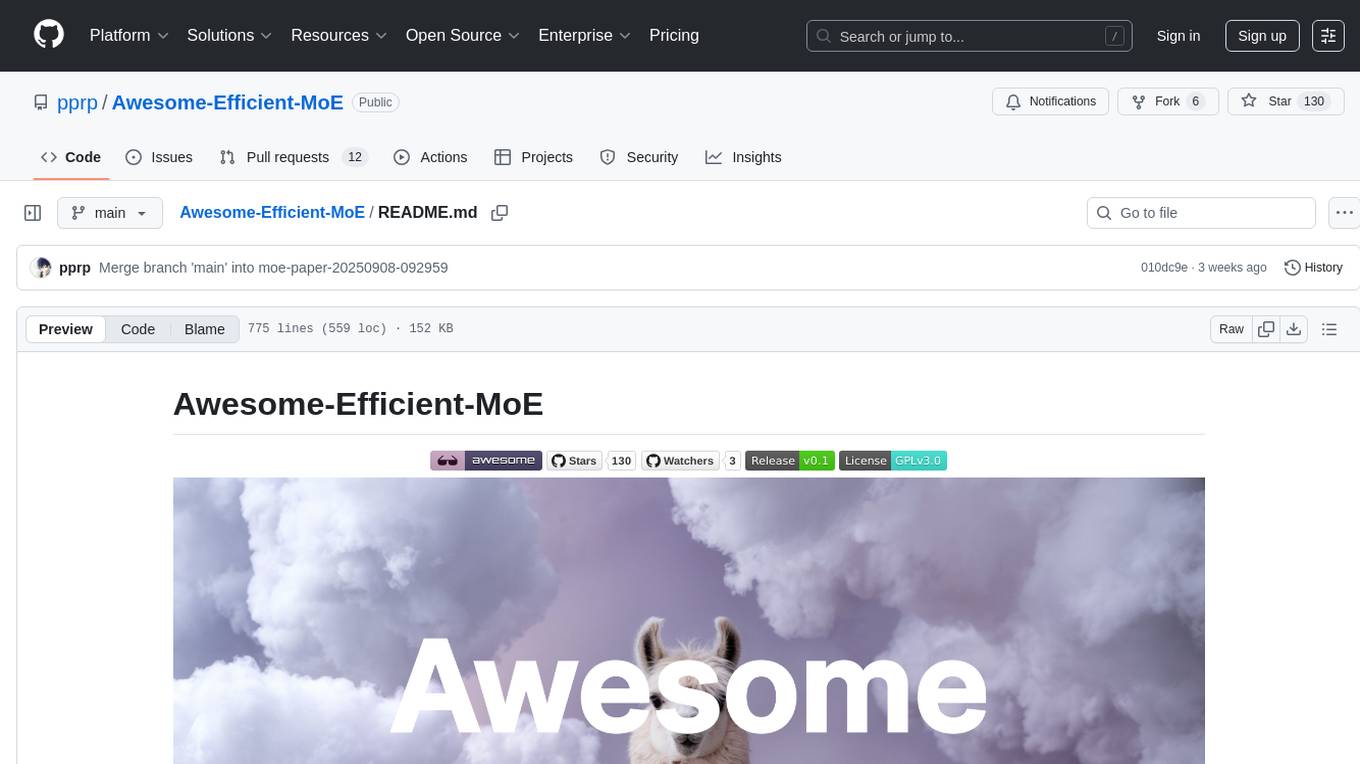Fork the repository
The height and width of the screenshot is (764, 1360).
pyautogui.click(x=1167, y=101)
